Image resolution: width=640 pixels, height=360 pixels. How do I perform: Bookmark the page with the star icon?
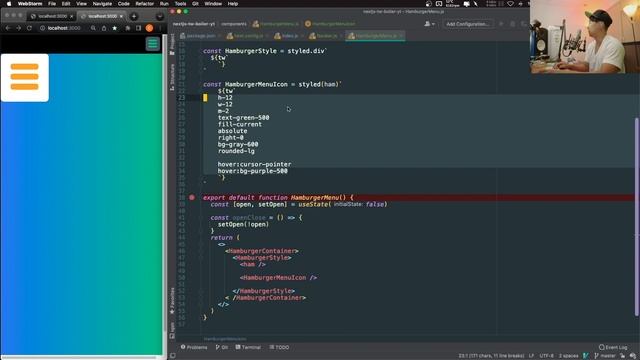click(115, 28)
